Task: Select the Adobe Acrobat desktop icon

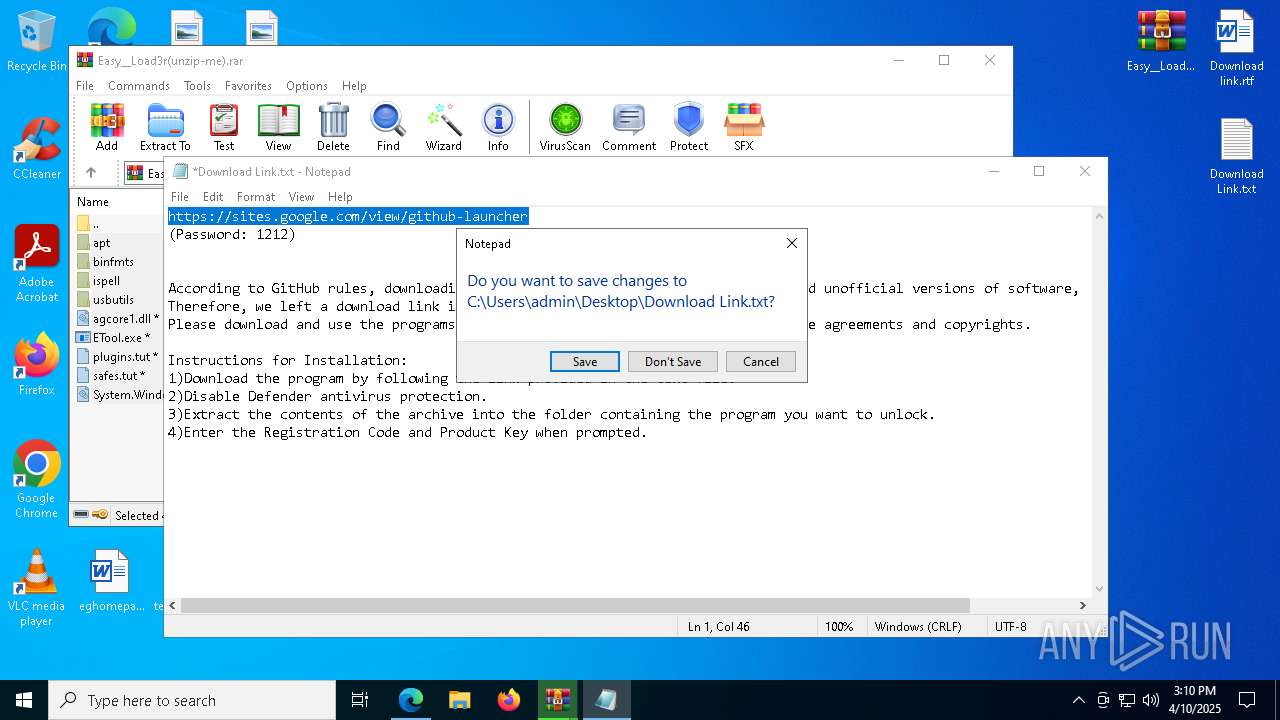Action: (37, 264)
